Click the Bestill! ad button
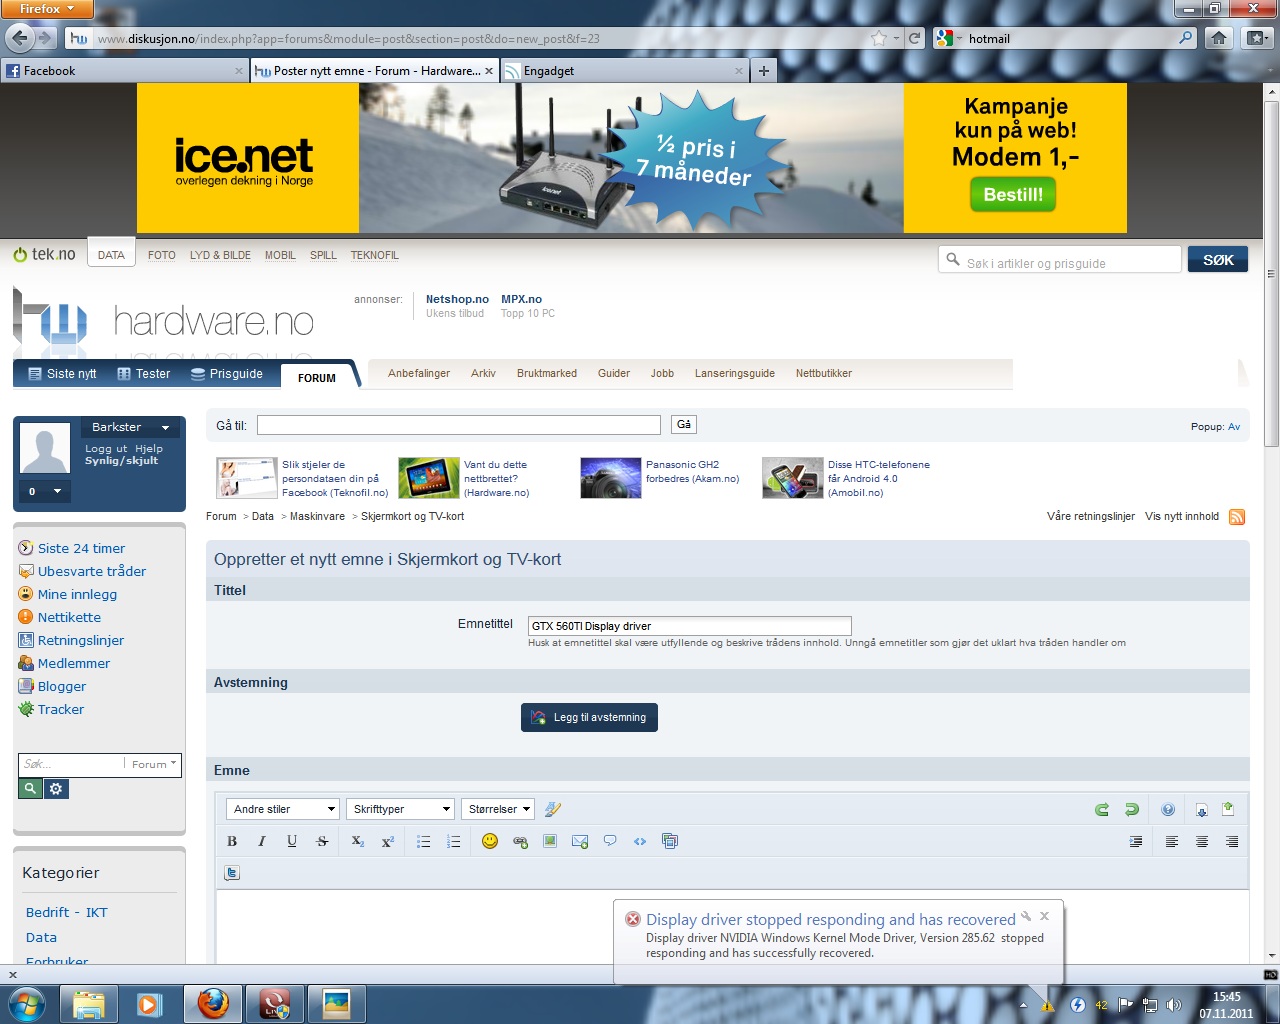The image size is (1280, 1024). [1013, 195]
